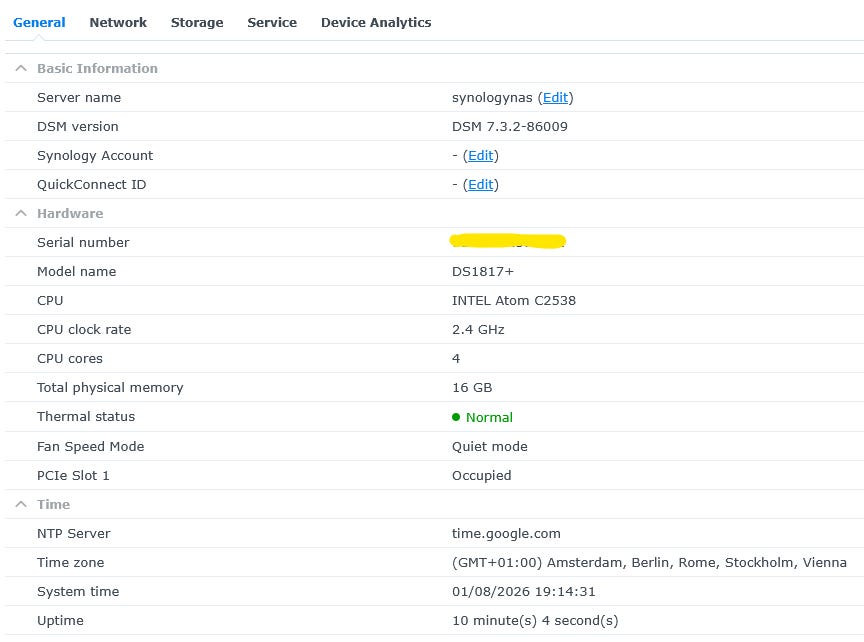Click the 16 GB memory value
Screen dimensions: 864x642
pyautogui.click(x=472, y=387)
